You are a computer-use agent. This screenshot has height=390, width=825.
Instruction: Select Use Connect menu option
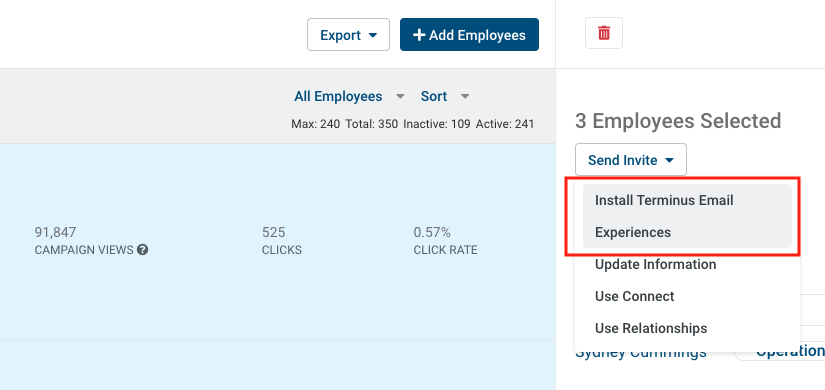tap(687, 296)
